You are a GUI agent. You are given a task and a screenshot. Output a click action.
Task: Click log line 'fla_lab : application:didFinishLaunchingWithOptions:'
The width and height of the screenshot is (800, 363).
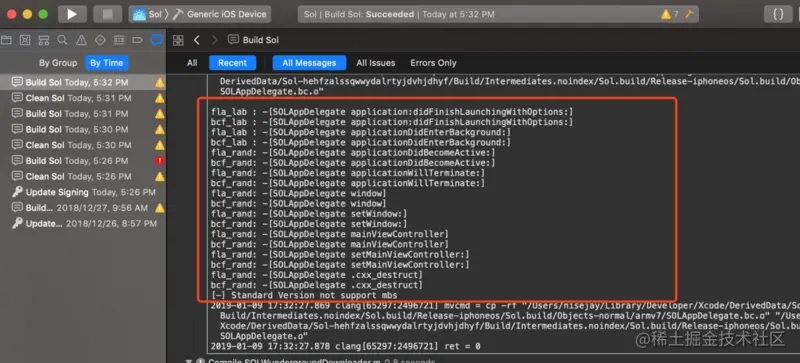(392, 111)
